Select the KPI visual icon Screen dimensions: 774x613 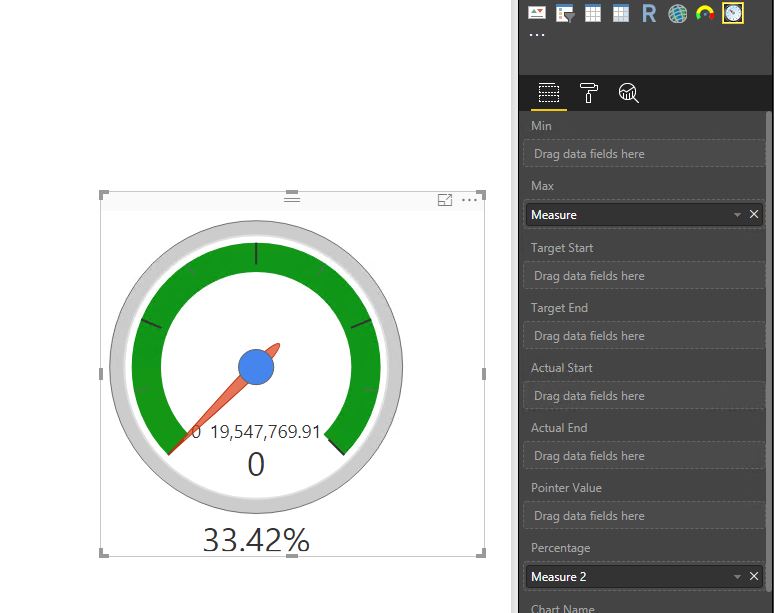537,13
